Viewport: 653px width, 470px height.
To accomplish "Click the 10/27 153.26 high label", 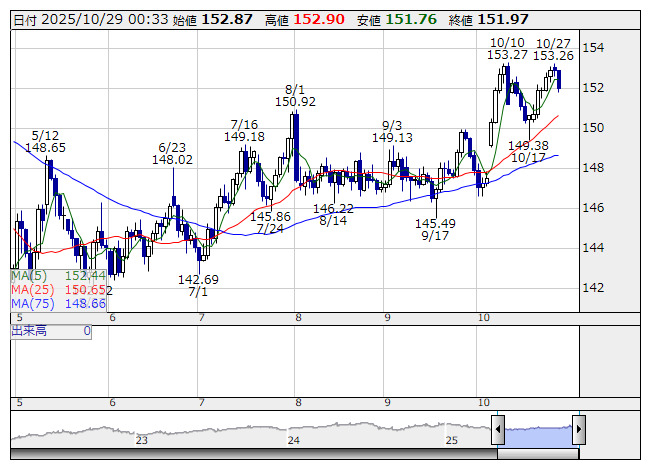I will (x=553, y=50).
